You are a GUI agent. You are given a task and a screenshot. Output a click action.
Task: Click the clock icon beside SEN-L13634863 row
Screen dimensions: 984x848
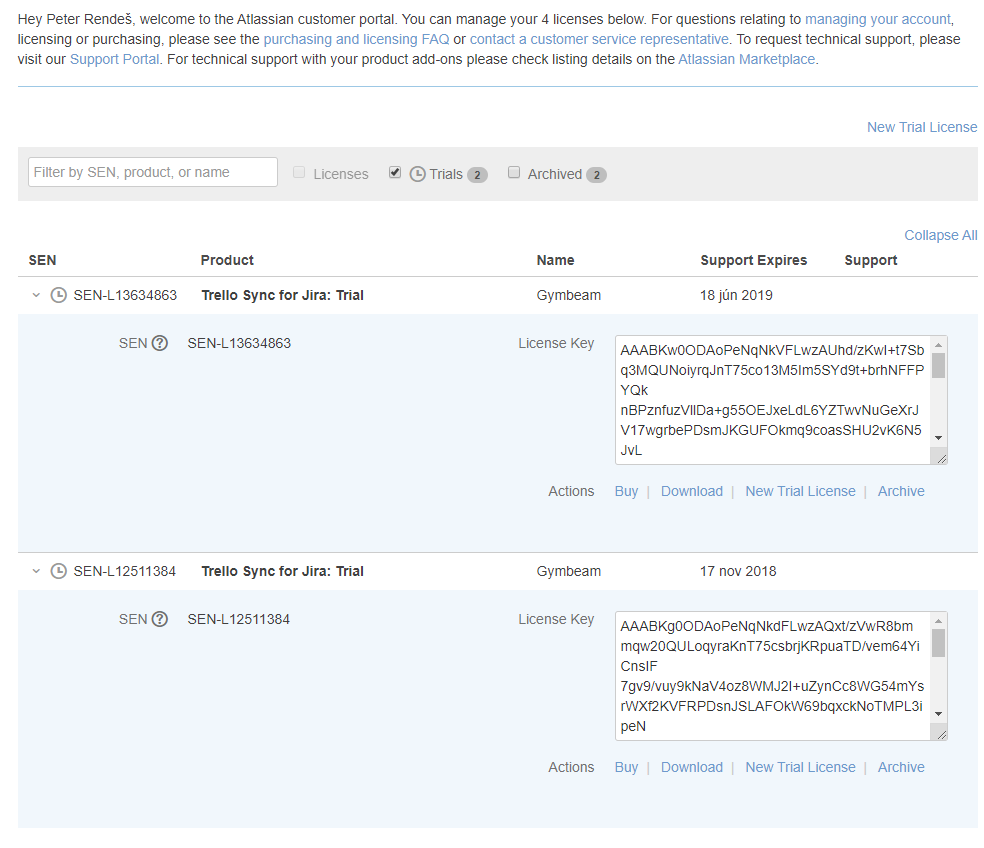58,295
